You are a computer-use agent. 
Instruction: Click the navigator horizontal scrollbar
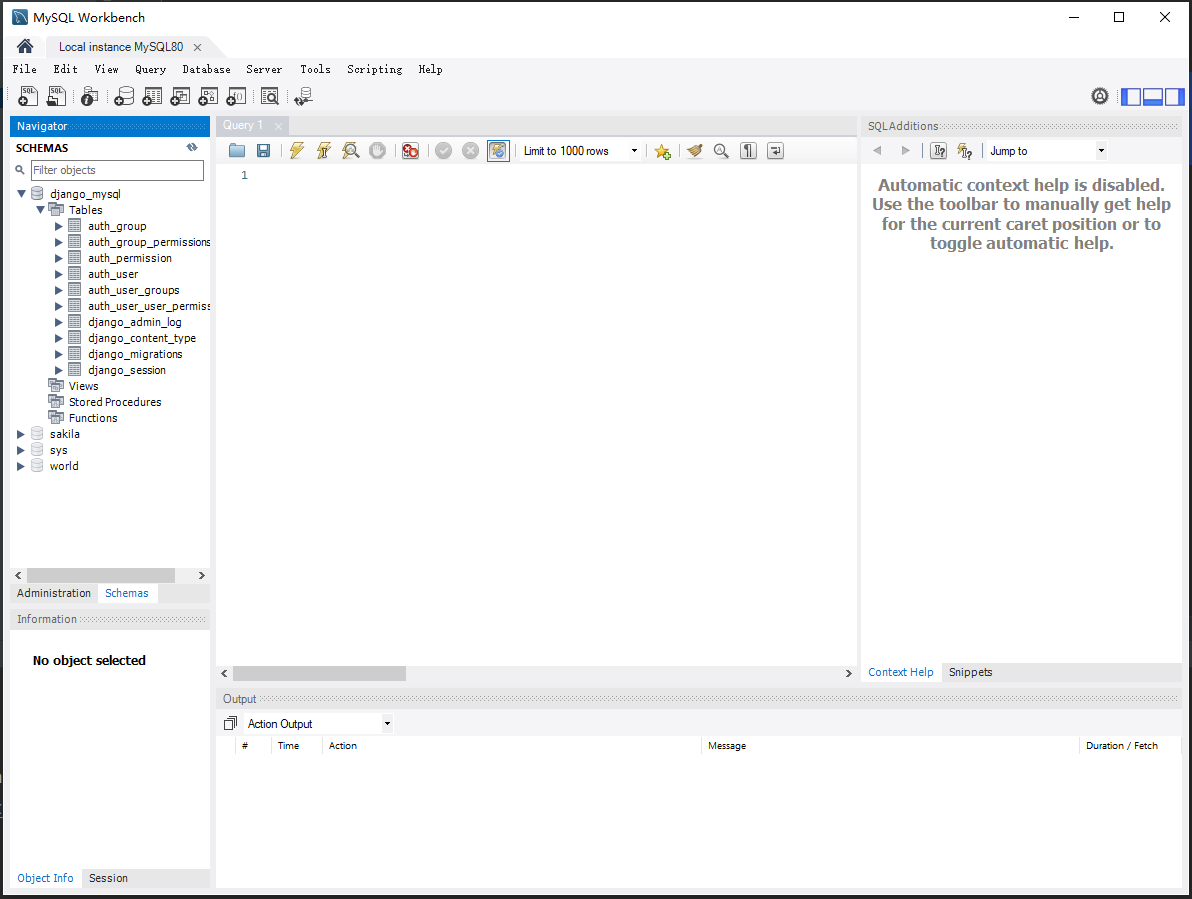point(101,575)
